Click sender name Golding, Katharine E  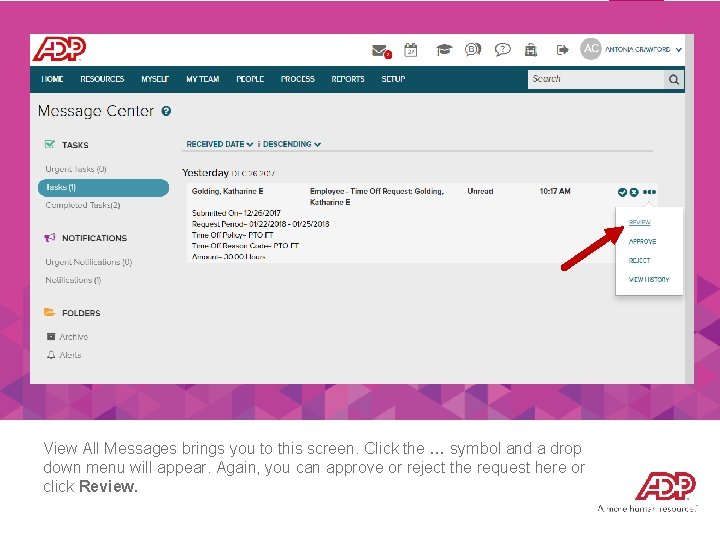pyautogui.click(x=227, y=191)
